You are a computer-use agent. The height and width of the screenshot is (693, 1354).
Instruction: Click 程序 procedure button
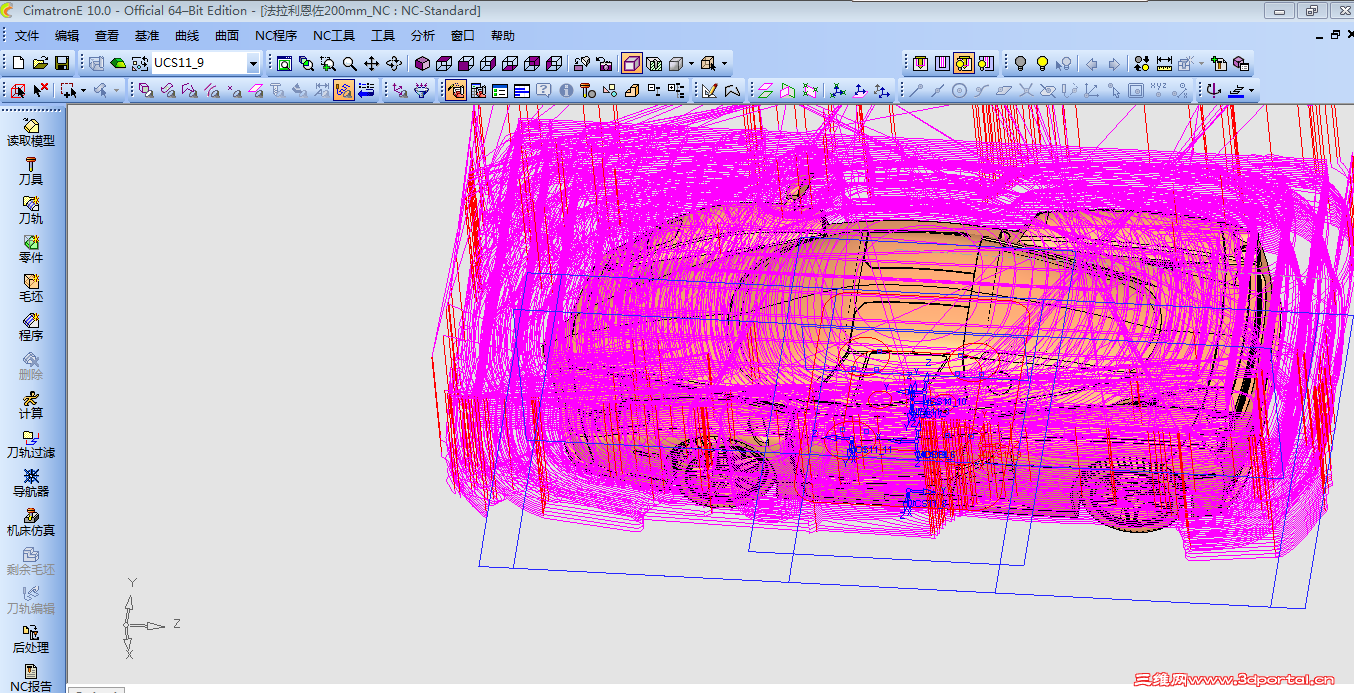pyautogui.click(x=31, y=327)
